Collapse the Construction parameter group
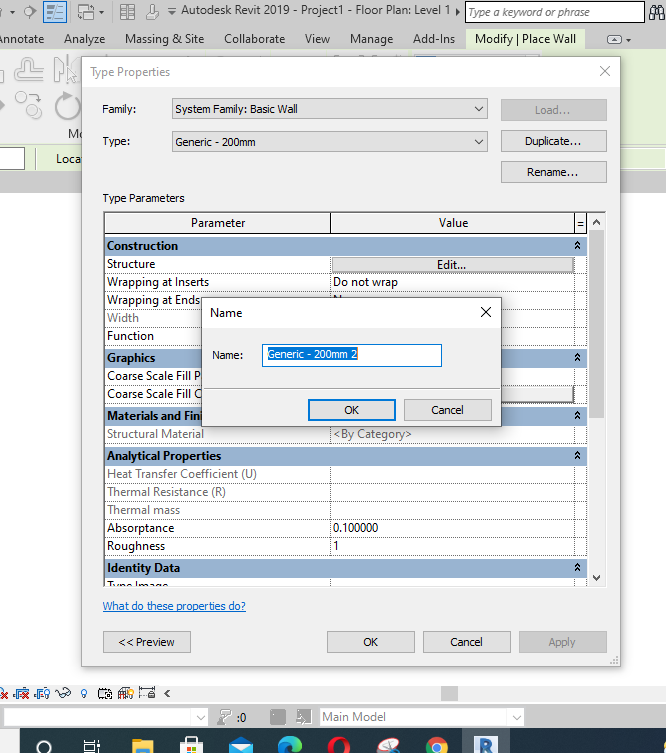This screenshot has height=753, width=666. click(577, 245)
